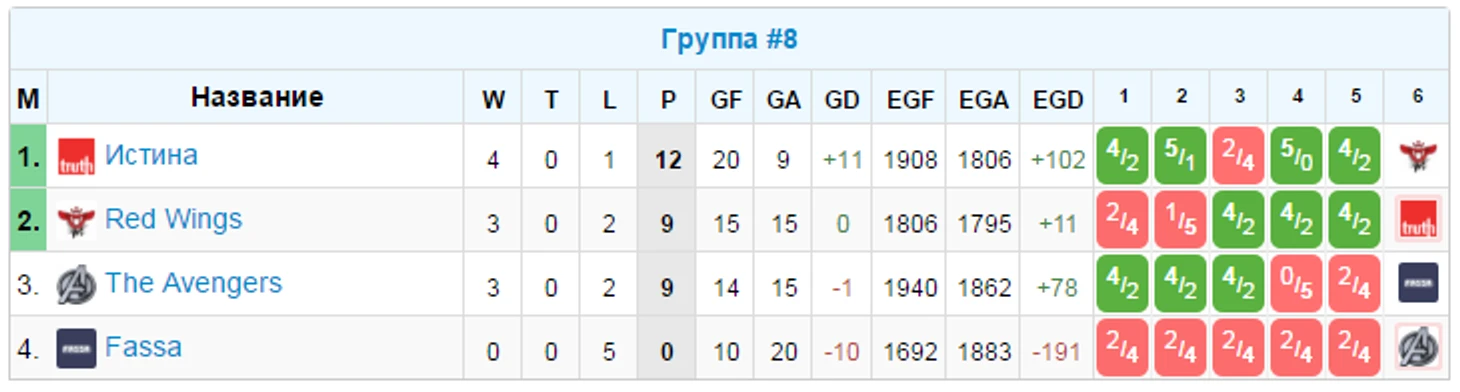Click Истина's green 5/1 match result
This screenshot has height=392, width=1460.
[1181, 156]
